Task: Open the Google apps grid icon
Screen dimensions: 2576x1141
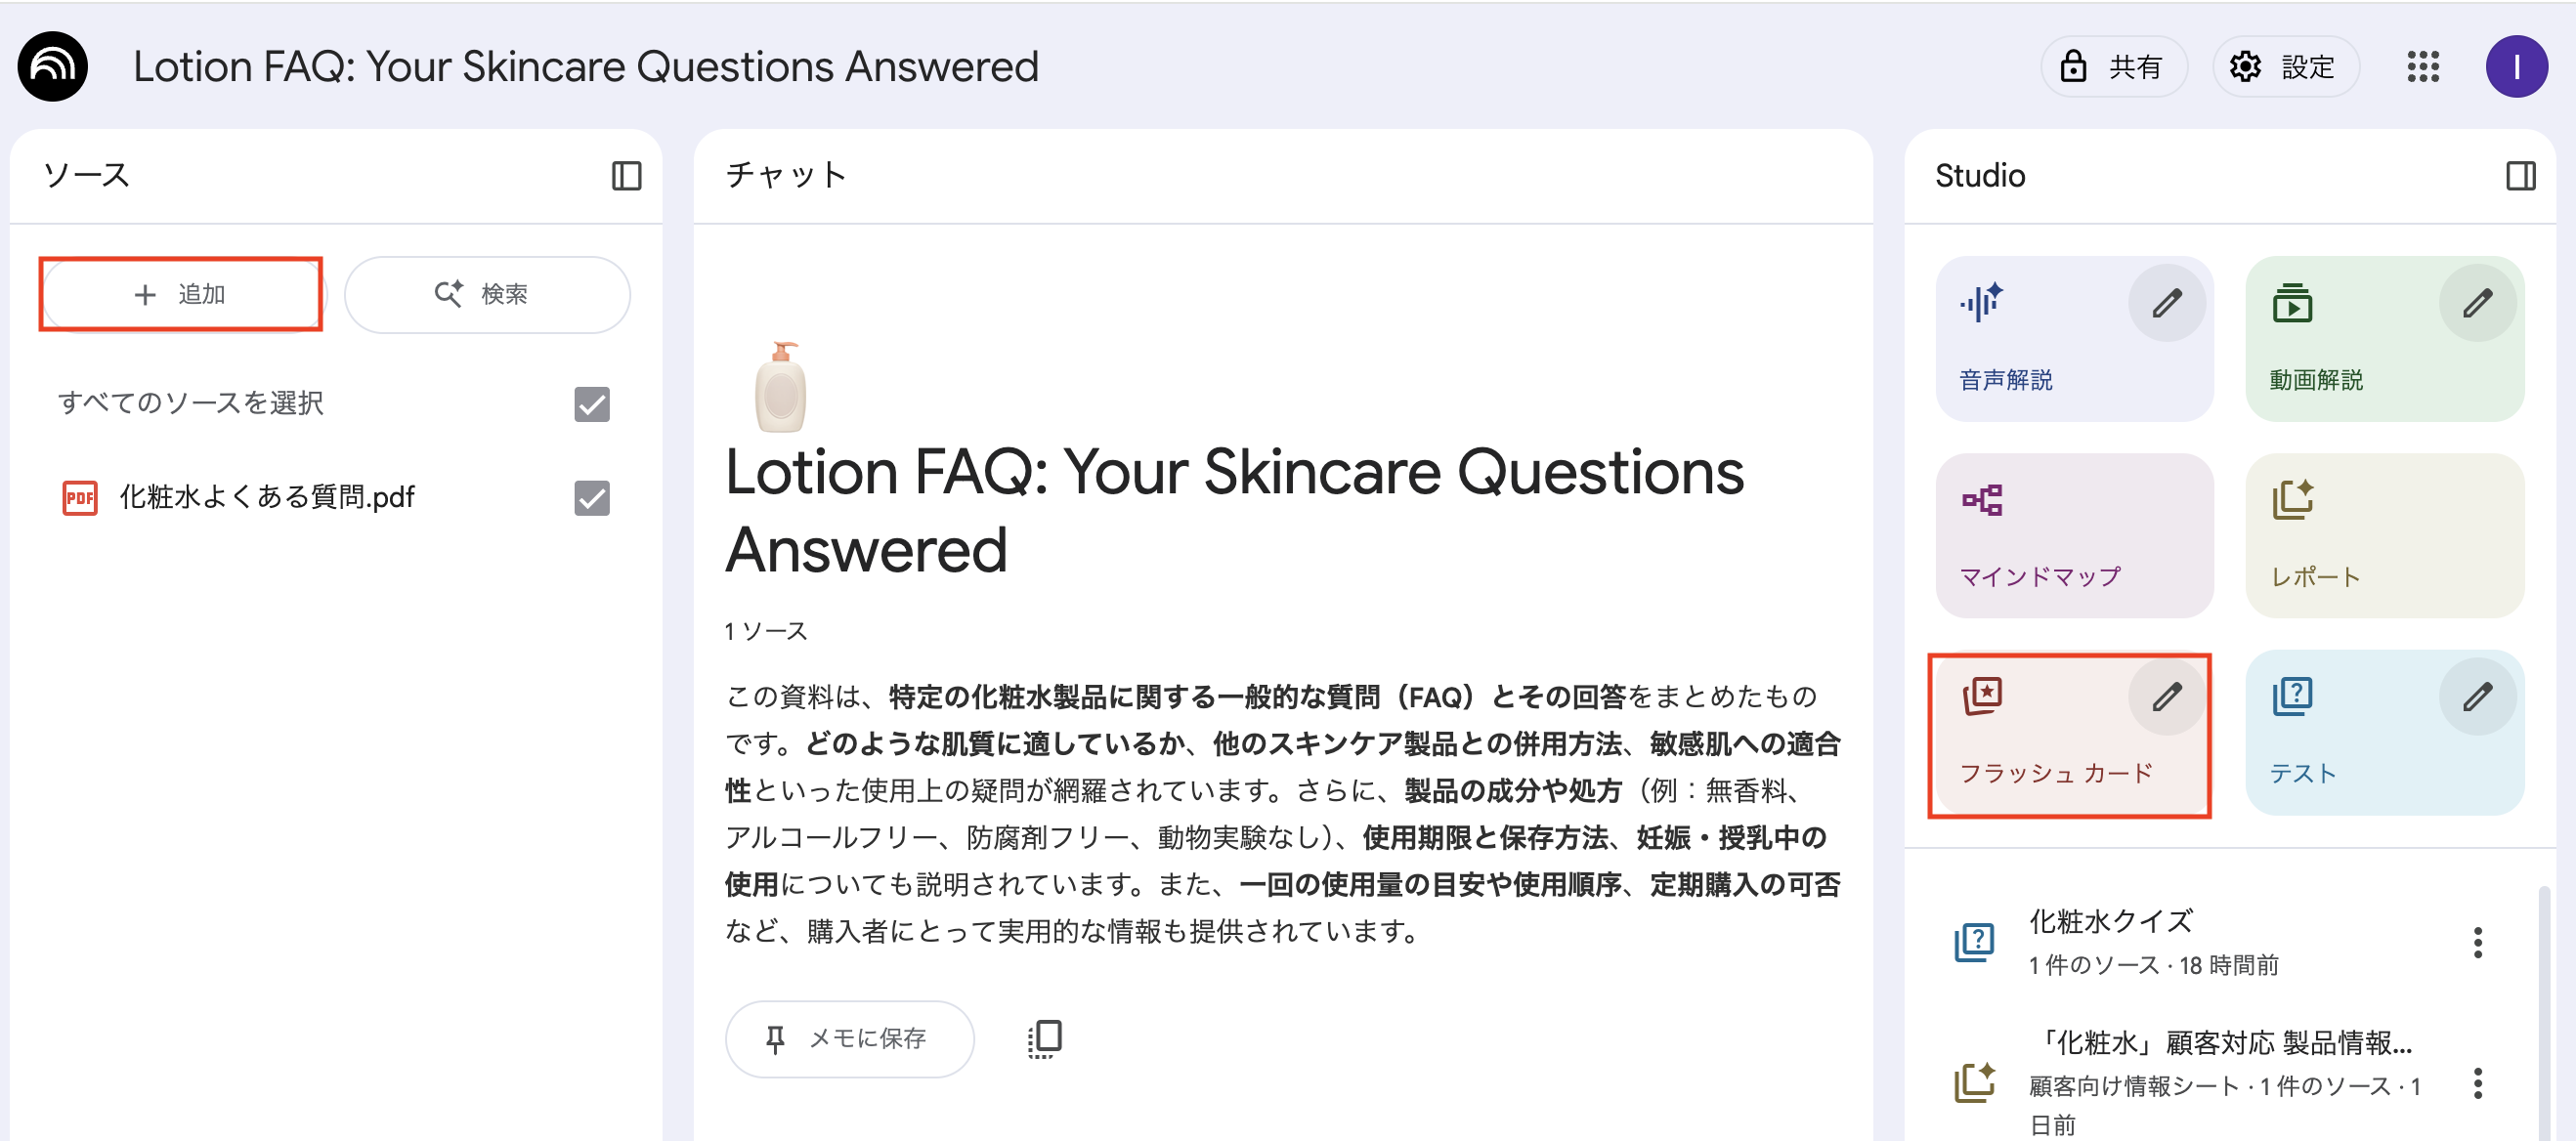Action: tap(2422, 67)
